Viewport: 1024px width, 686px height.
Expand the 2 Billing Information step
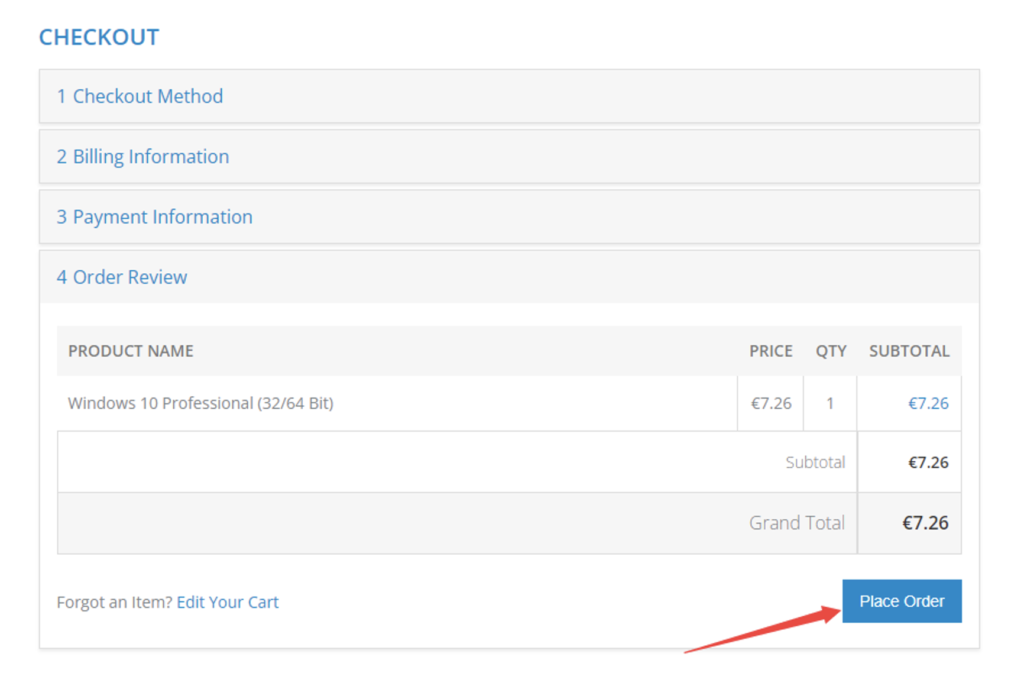coord(509,157)
